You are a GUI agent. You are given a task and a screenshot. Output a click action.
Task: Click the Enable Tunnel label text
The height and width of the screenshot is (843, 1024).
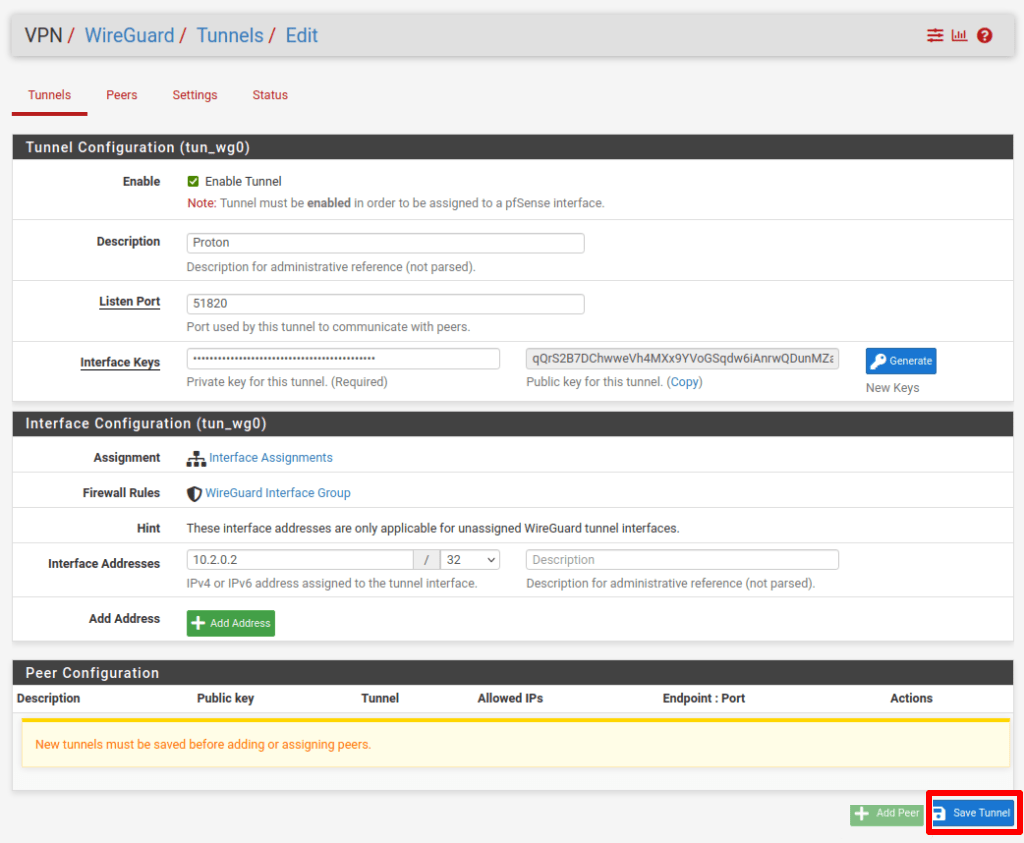click(x=243, y=182)
